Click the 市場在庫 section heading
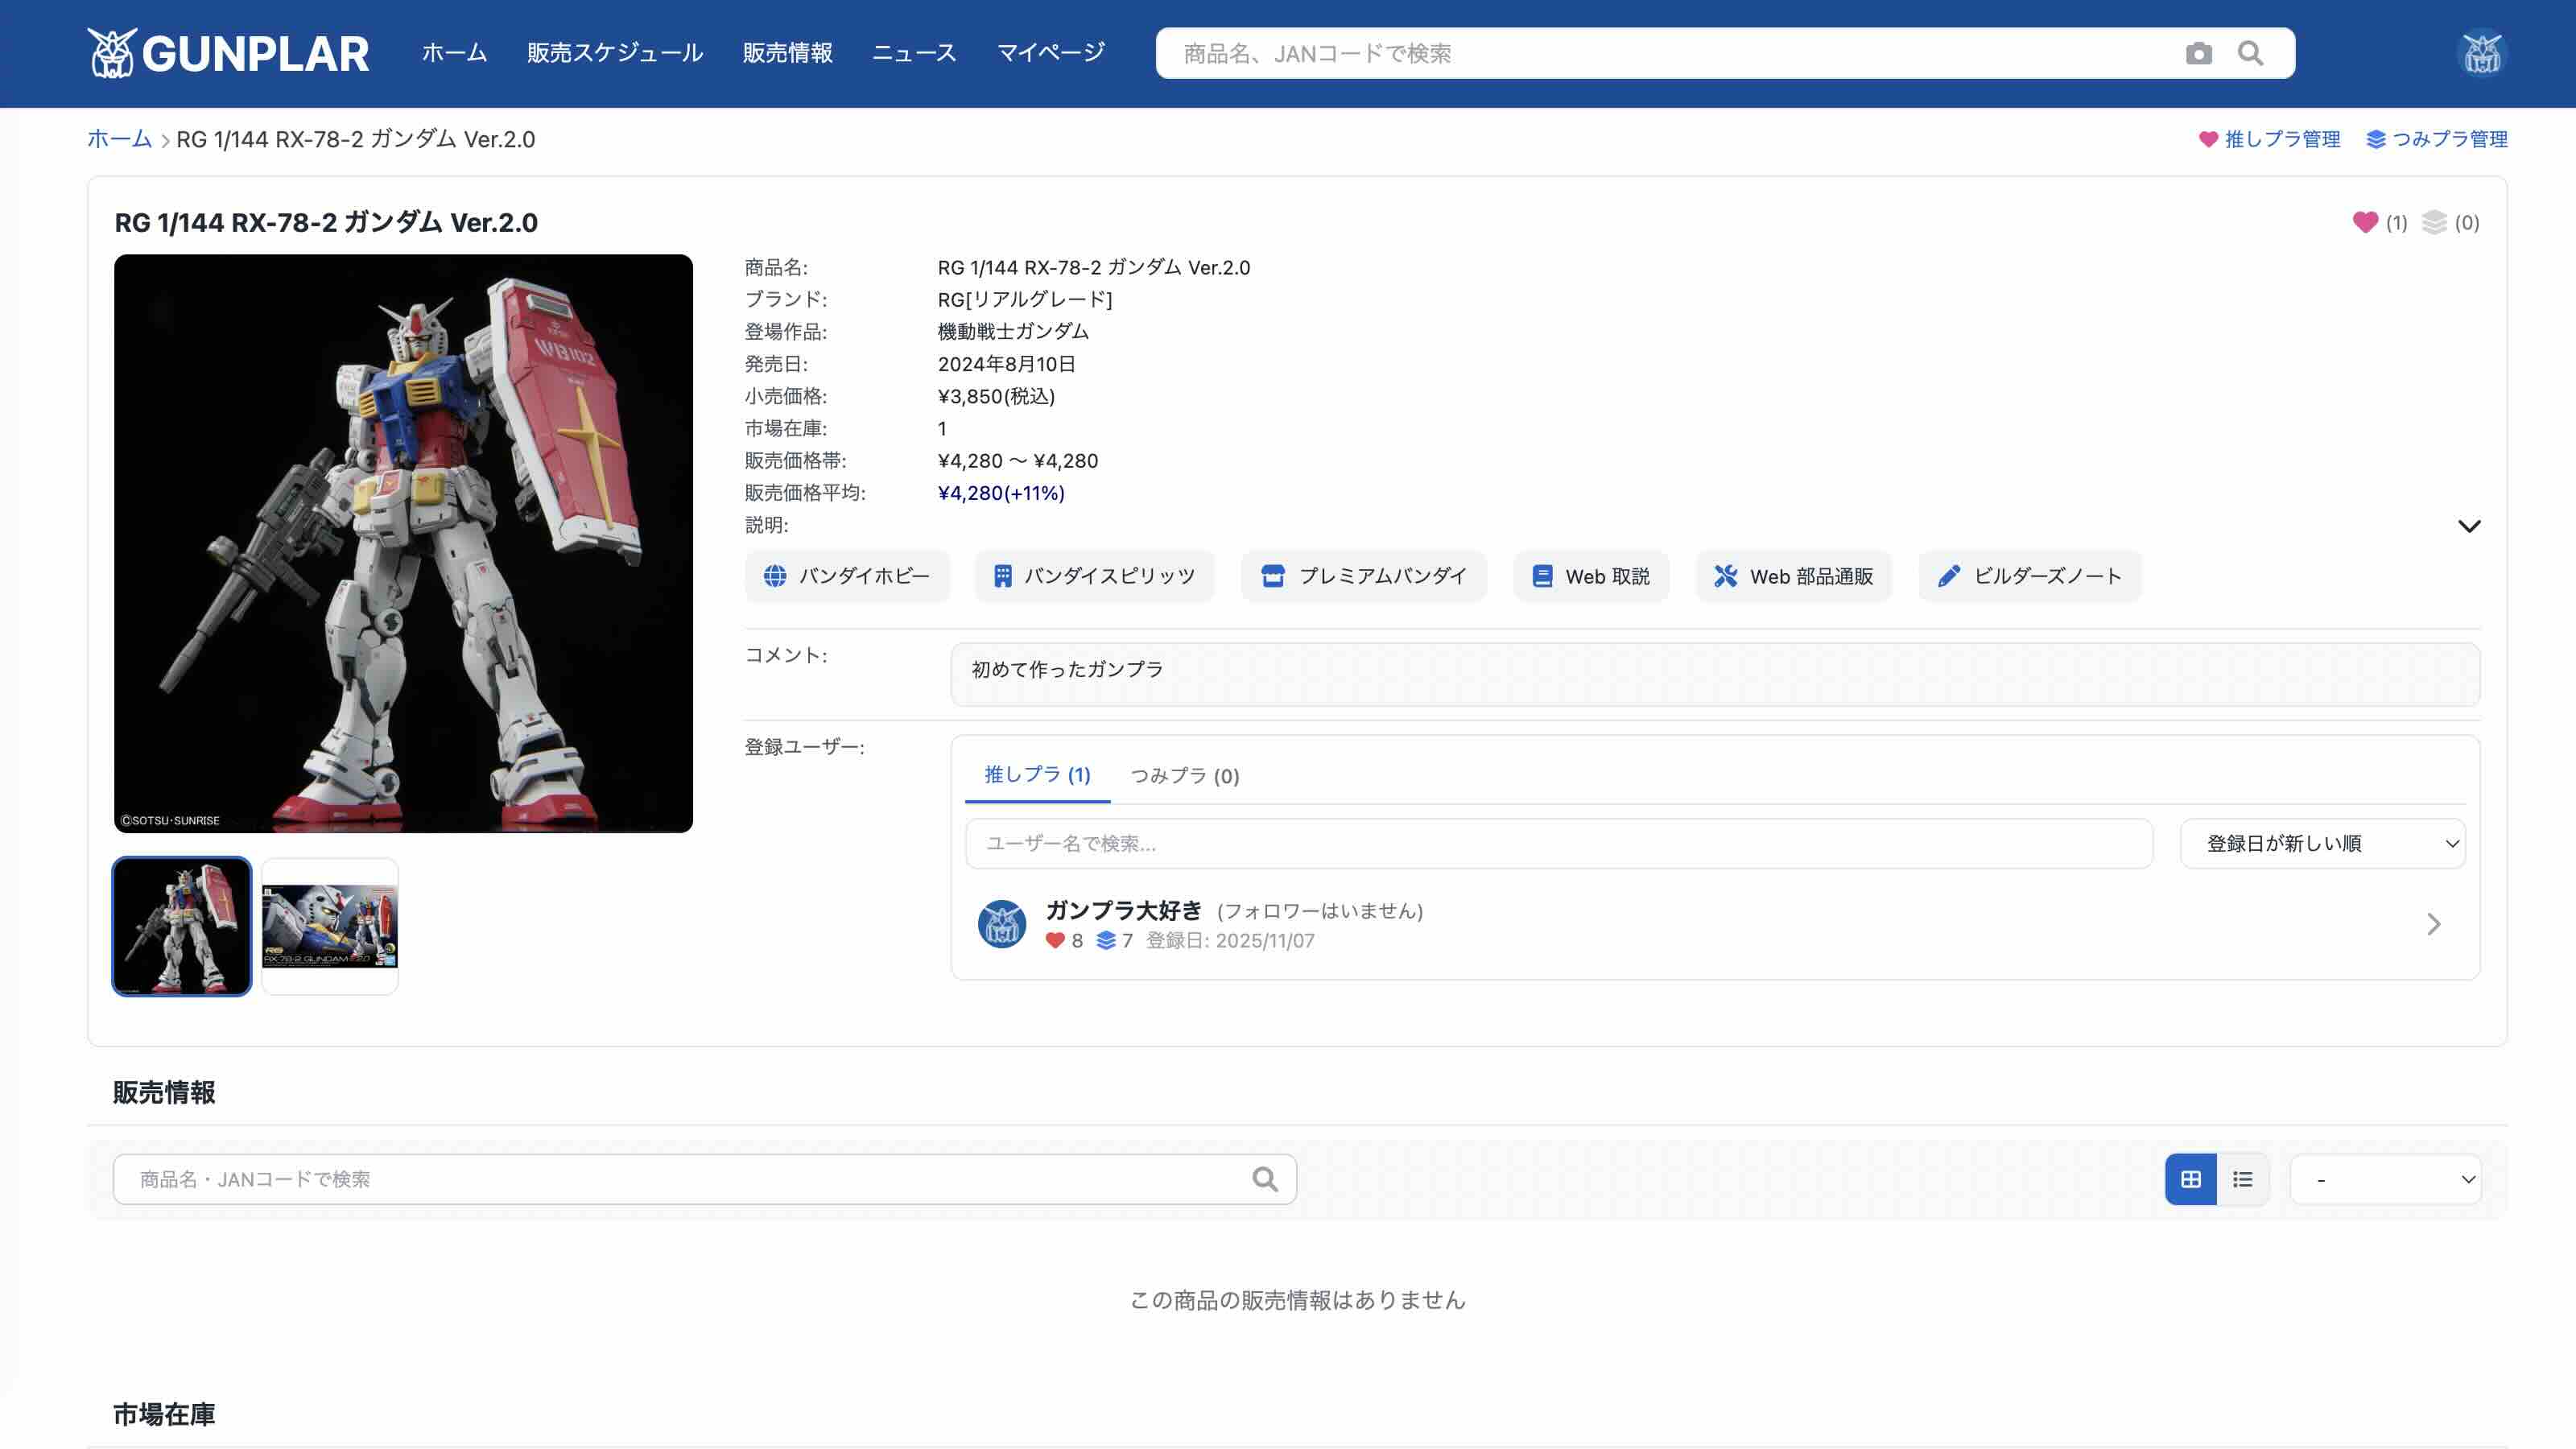Image resolution: width=2576 pixels, height=1449 pixels. (x=164, y=1414)
